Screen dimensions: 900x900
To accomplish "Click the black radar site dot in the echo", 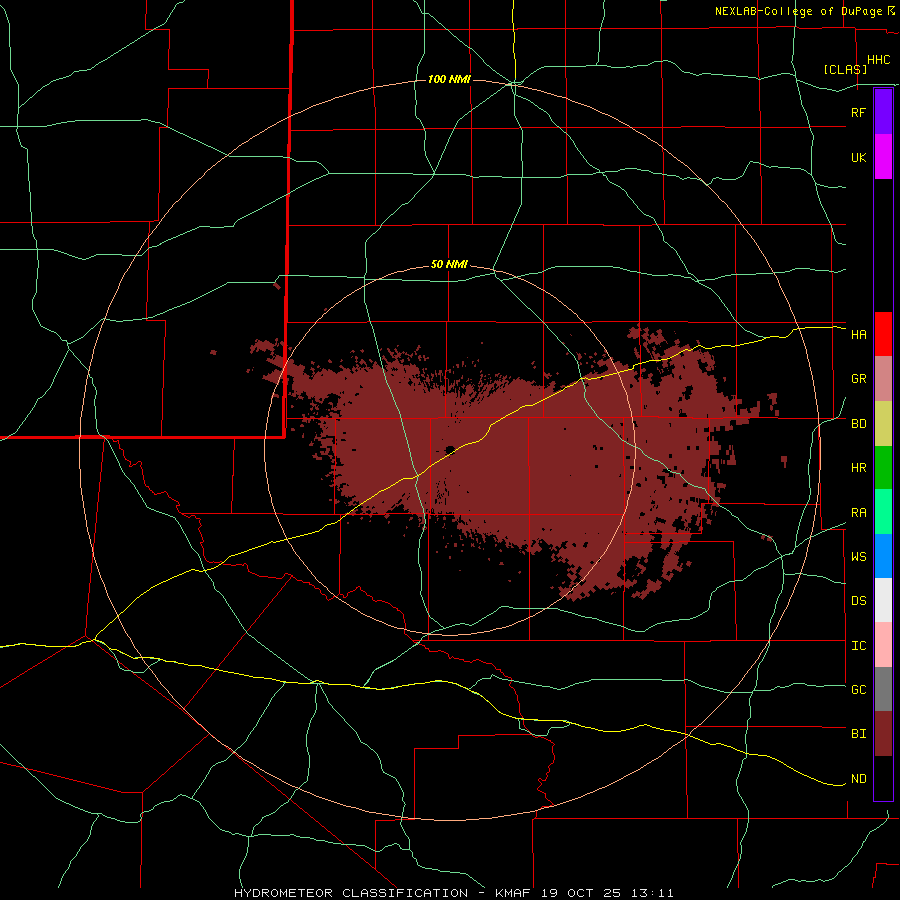I will (x=450, y=449).
